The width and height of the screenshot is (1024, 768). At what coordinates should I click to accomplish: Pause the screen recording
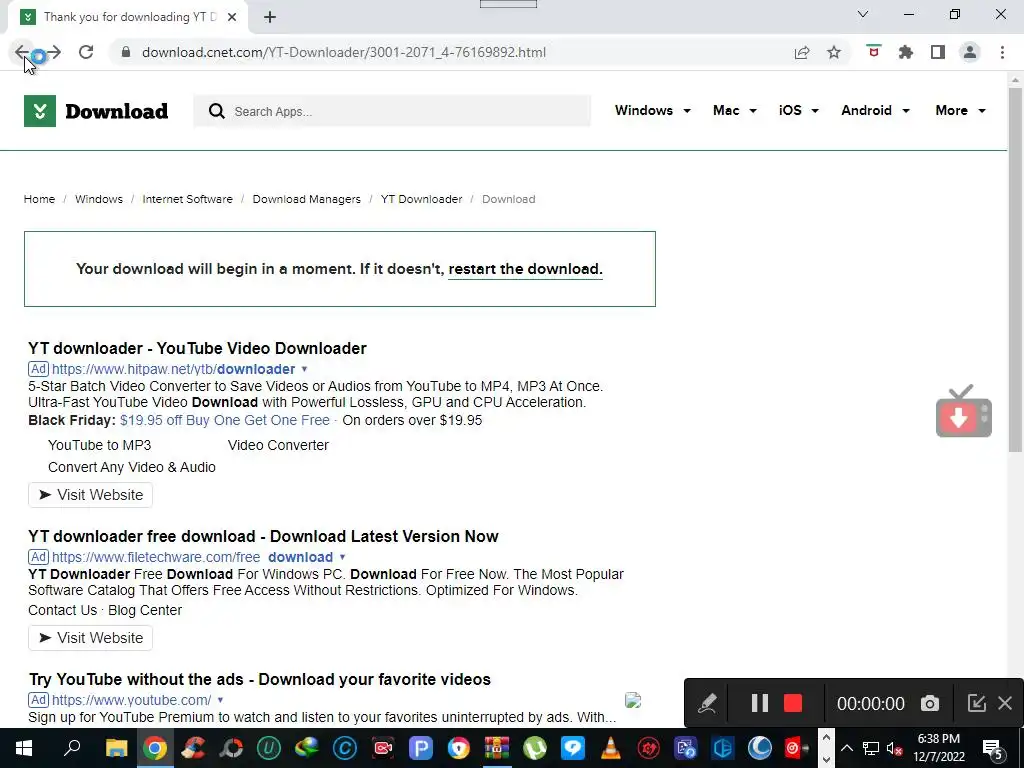(760, 703)
